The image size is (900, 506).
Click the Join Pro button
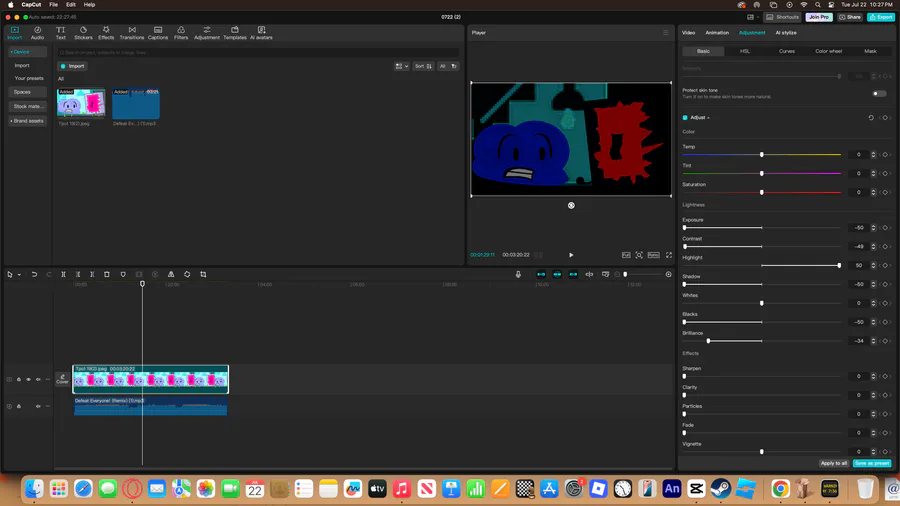[819, 17]
